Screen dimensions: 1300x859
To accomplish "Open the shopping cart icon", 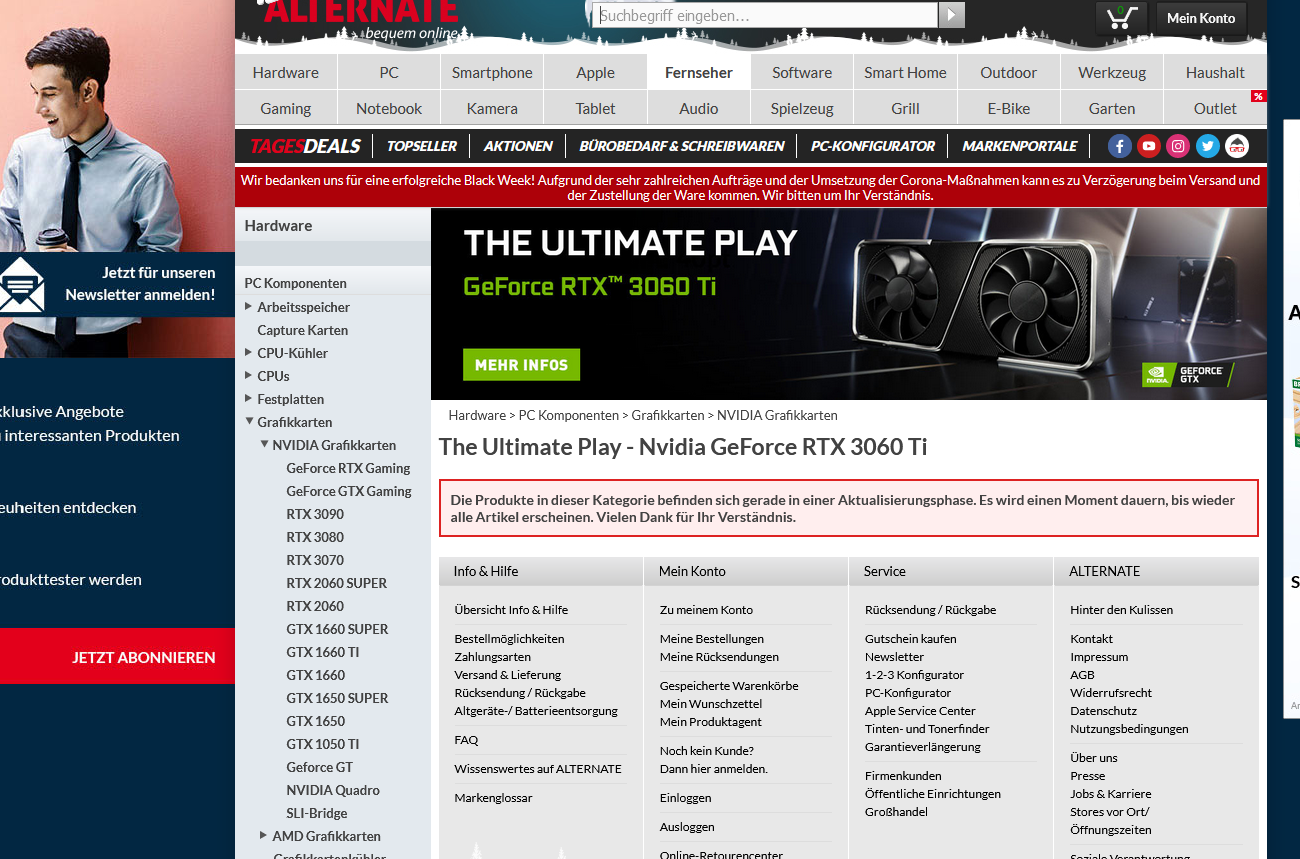I will (1121, 17).
